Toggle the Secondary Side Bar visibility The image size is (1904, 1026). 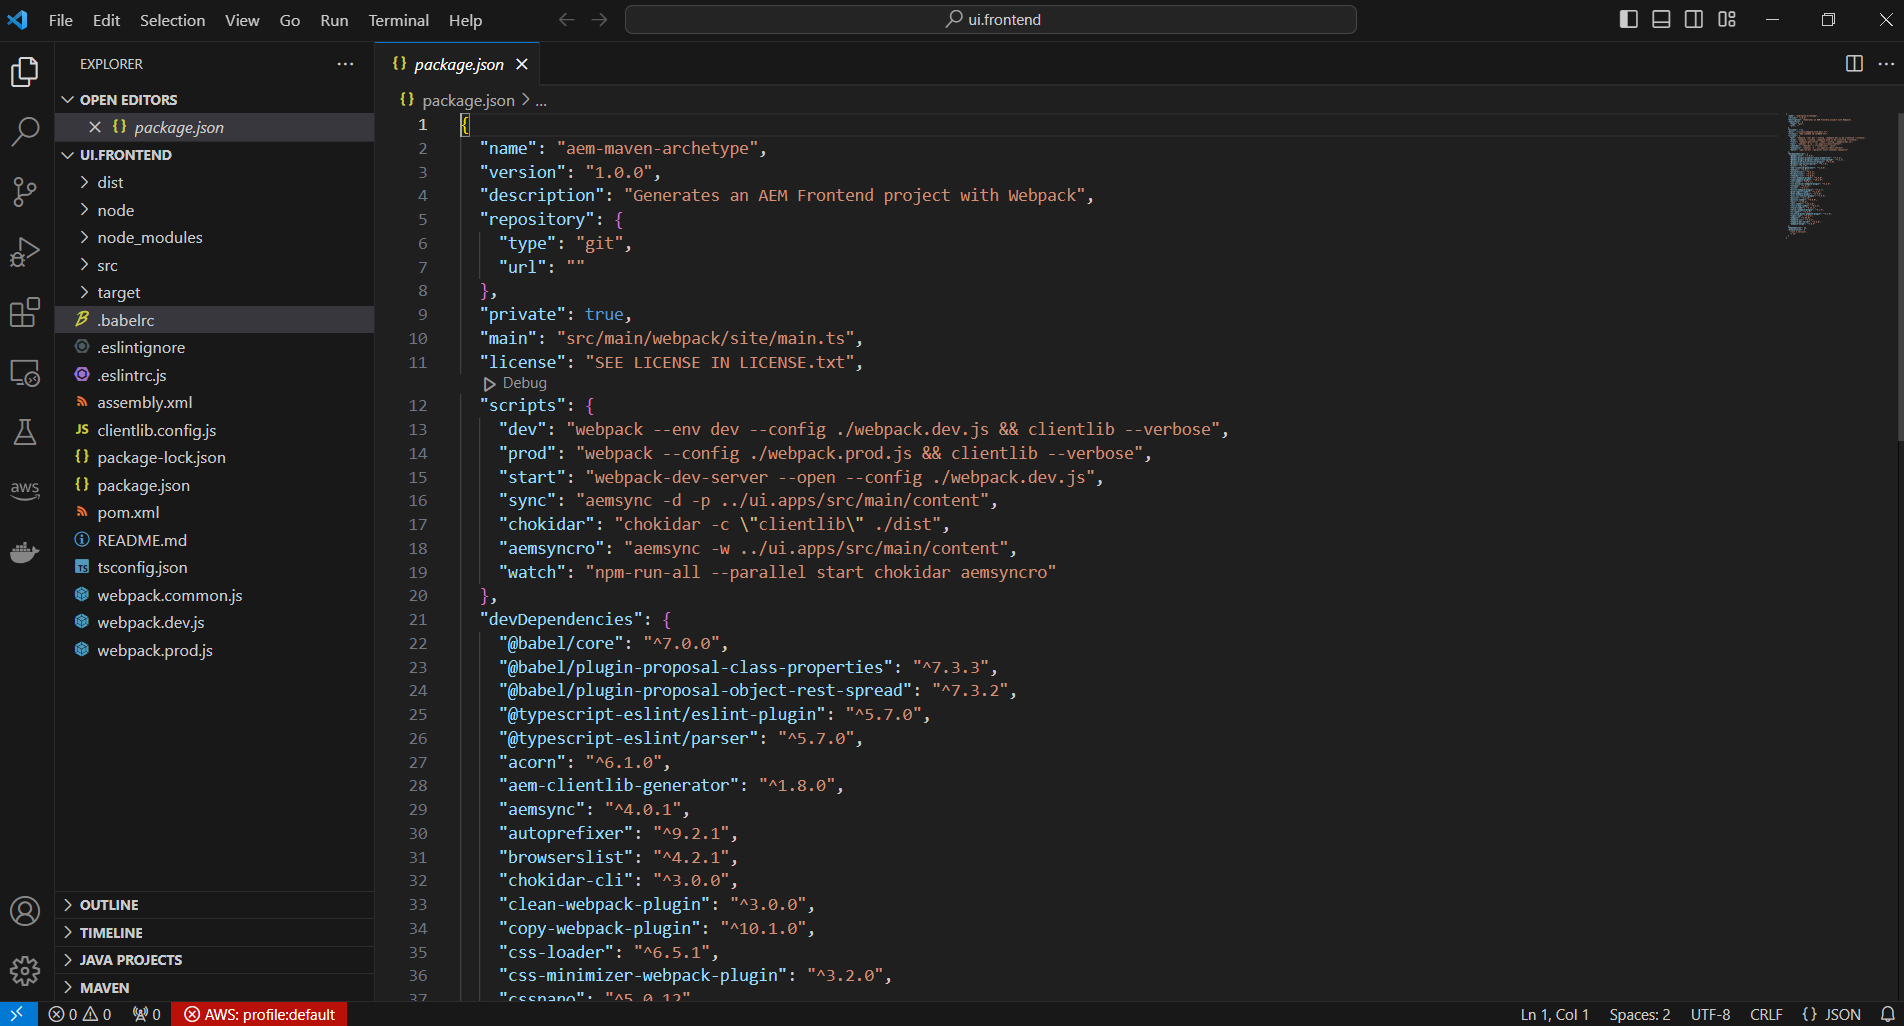(x=1694, y=20)
